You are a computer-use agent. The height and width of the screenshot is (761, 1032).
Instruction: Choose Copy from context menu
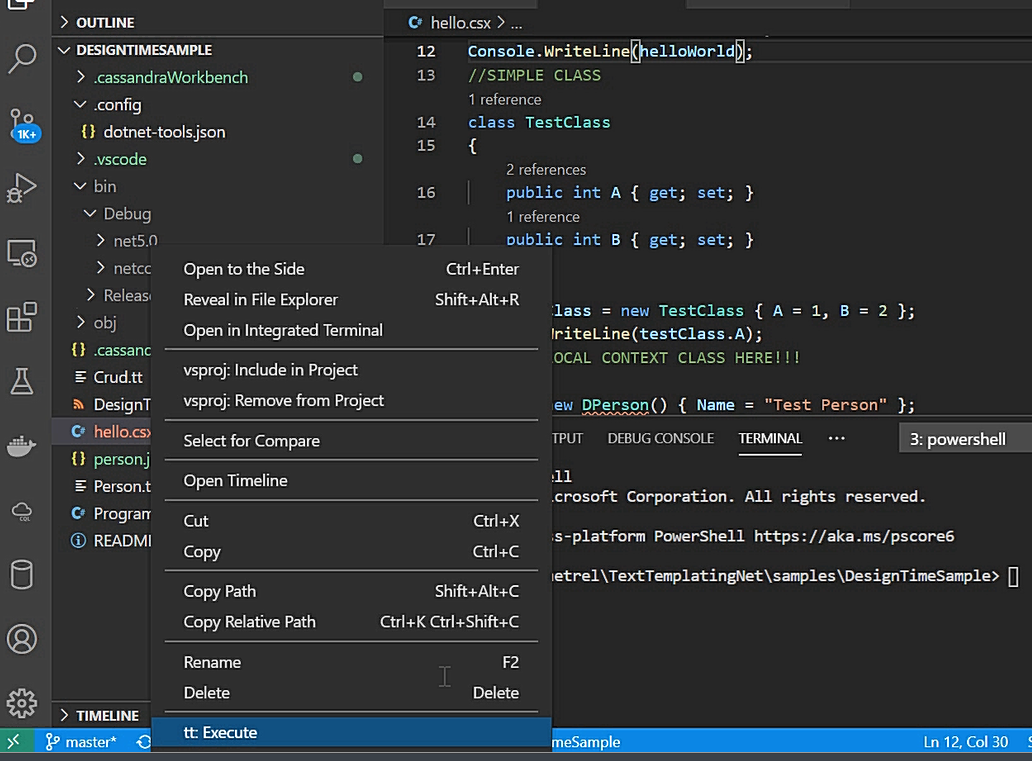pos(351,551)
